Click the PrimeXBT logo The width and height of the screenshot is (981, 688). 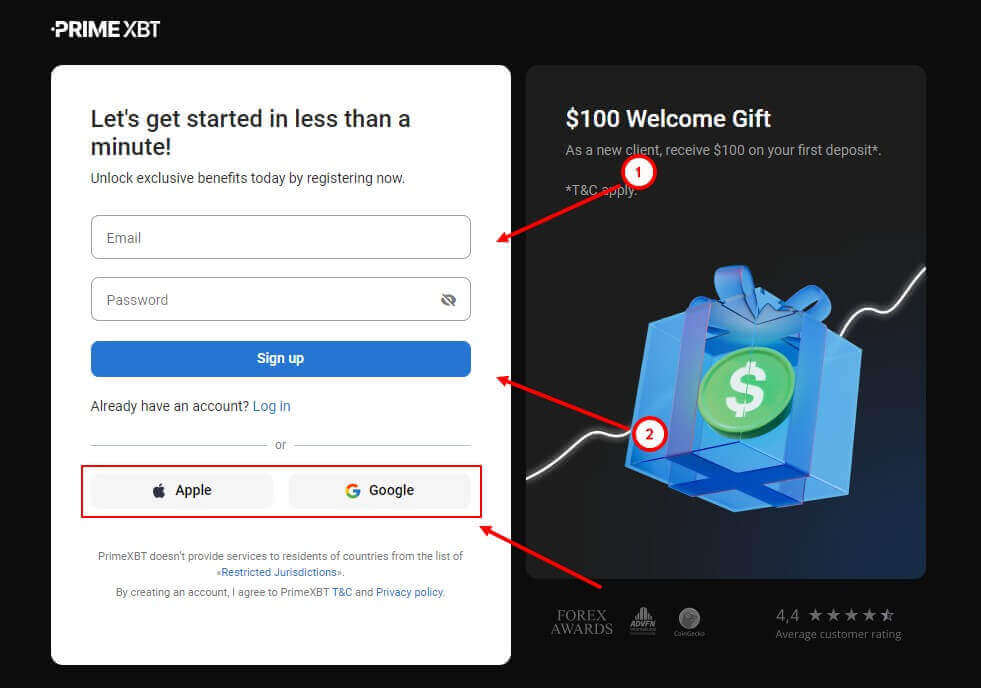(106, 29)
